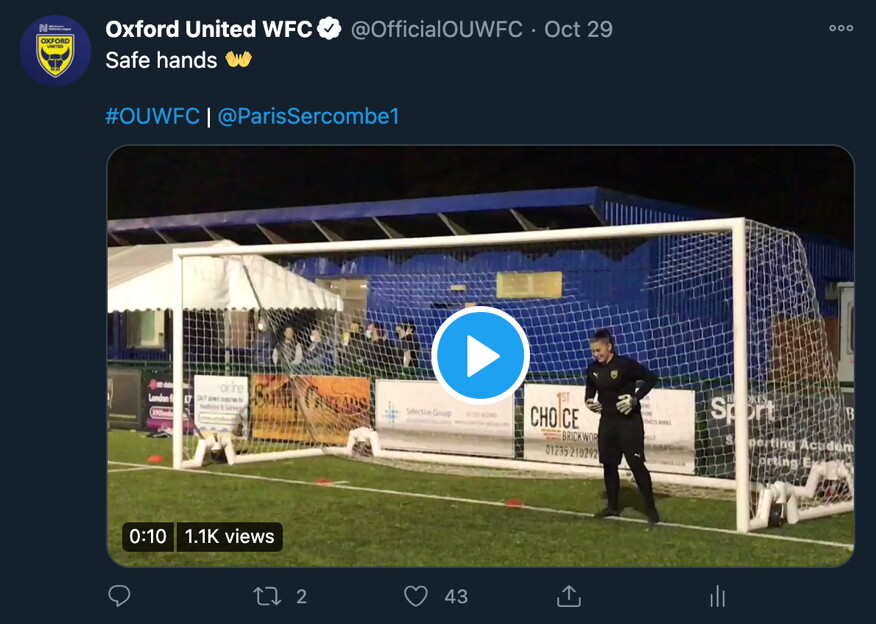
Task: Open the #OUWFC hashtag link
Action: 153,116
